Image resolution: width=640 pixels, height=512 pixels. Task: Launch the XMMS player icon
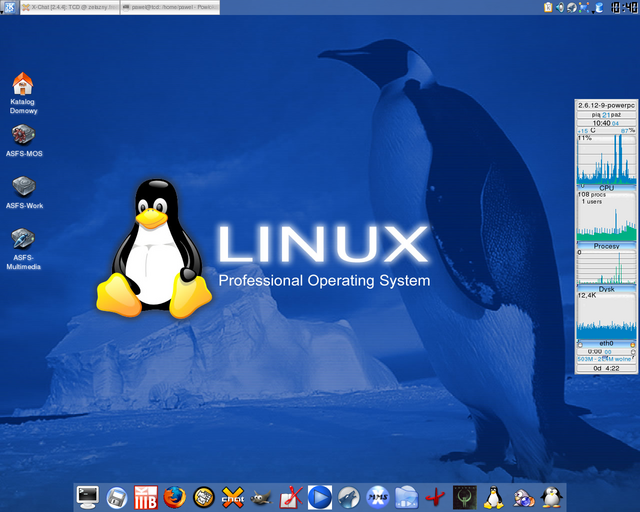[x=378, y=497]
